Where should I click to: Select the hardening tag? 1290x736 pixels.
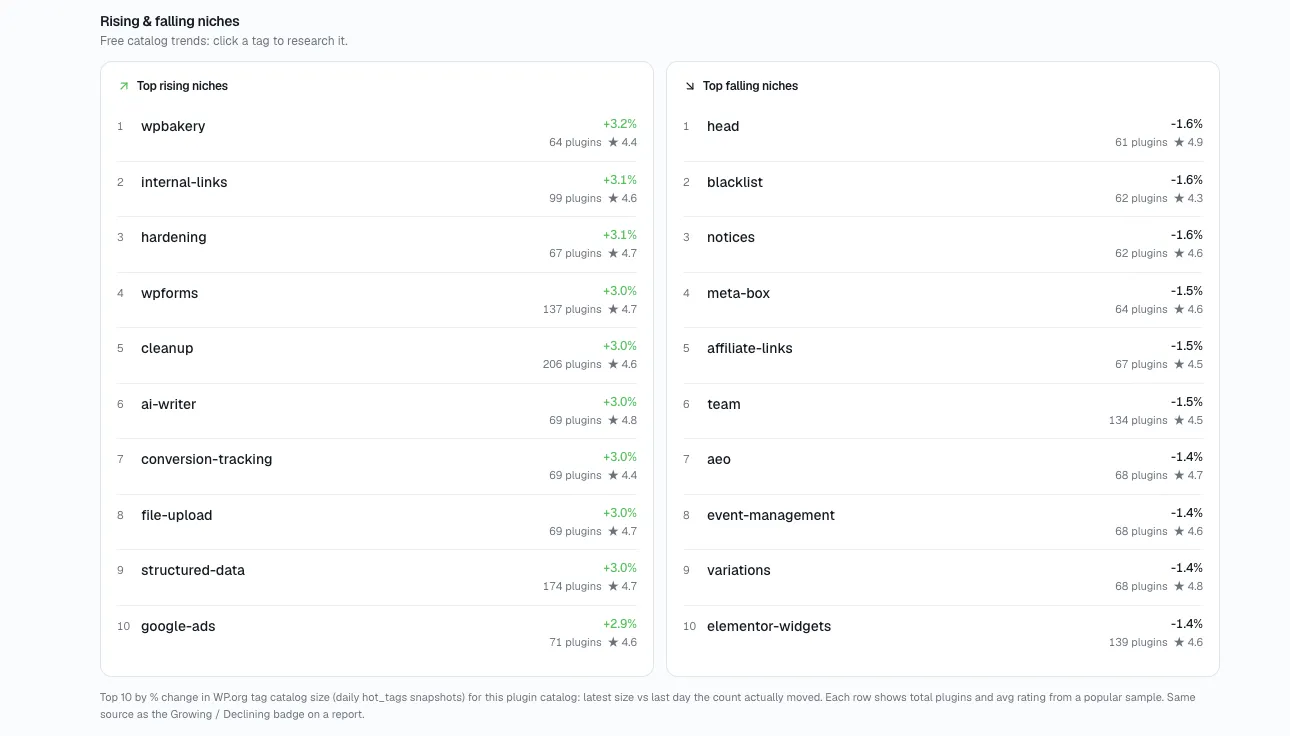click(174, 237)
